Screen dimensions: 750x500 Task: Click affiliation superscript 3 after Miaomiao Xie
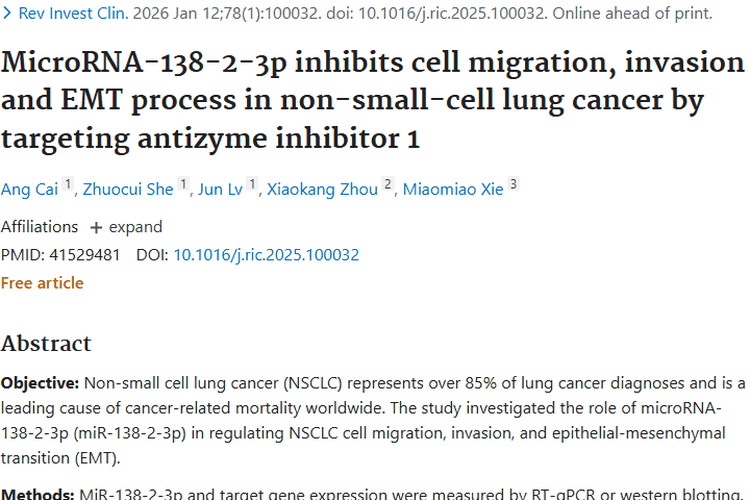pos(513,184)
